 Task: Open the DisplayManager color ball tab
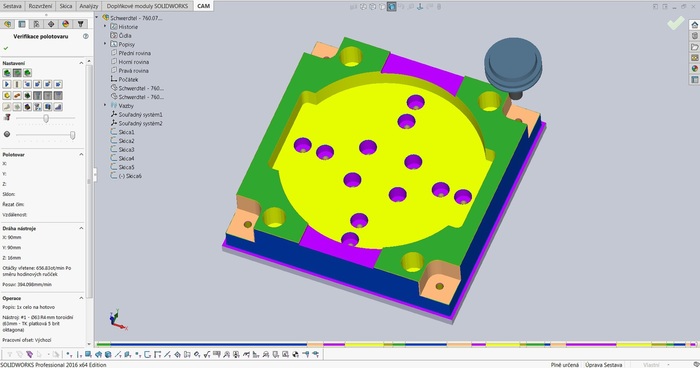coord(66,24)
